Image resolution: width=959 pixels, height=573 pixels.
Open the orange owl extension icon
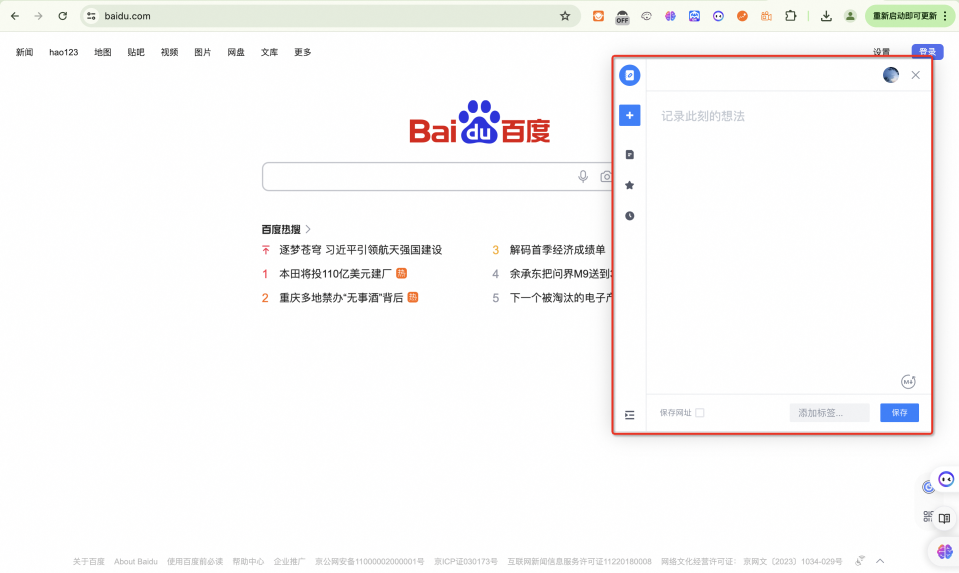[x=598, y=16]
